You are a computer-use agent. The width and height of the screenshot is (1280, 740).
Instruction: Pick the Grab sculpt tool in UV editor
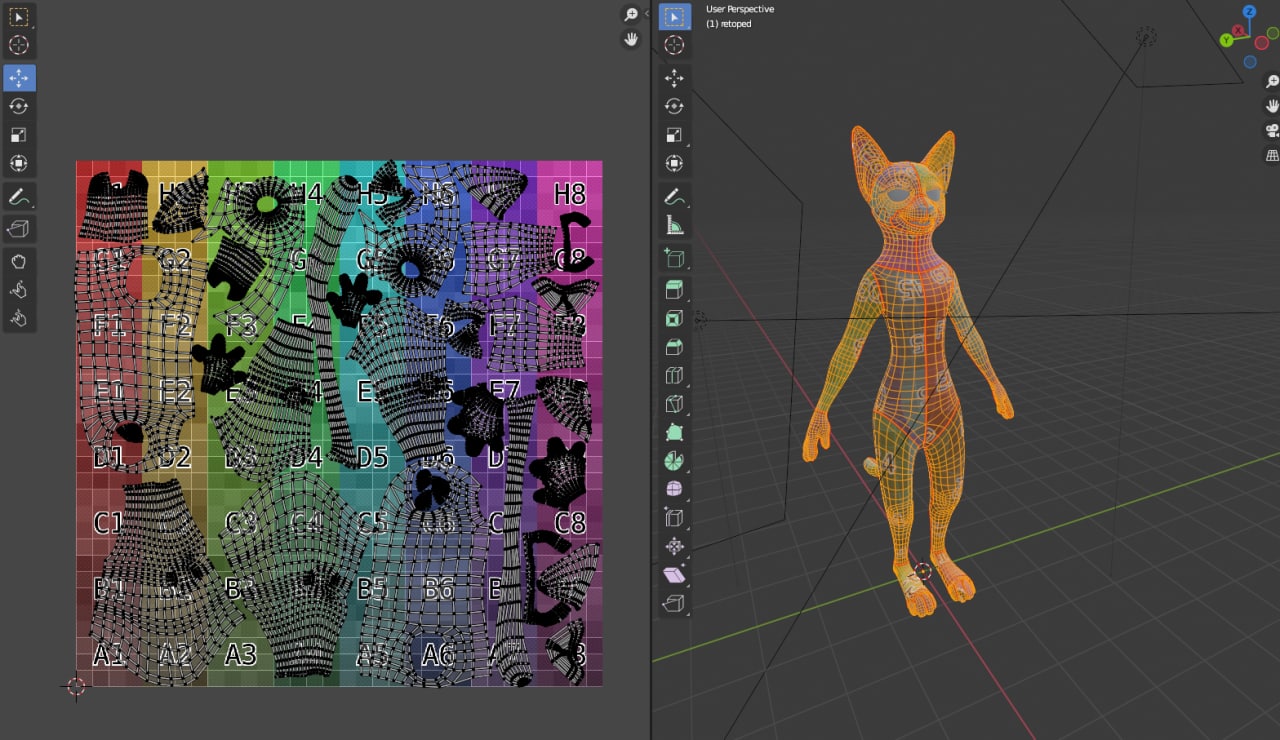pyautogui.click(x=19, y=261)
